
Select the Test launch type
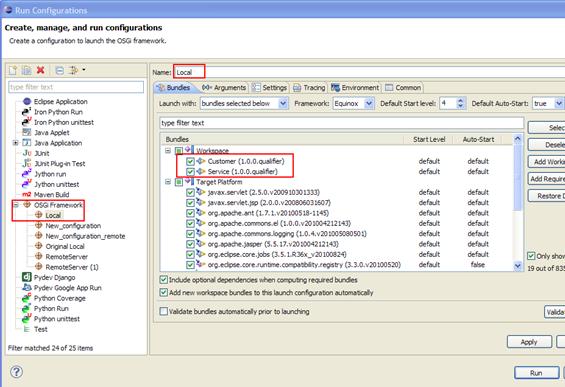click(x=40, y=329)
